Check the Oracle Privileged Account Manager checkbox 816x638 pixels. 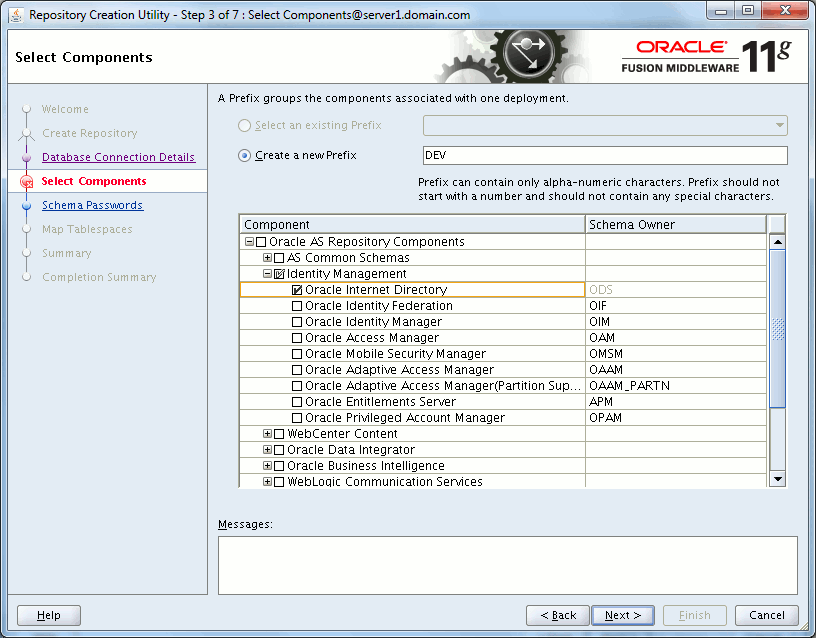tap(297, 418)
